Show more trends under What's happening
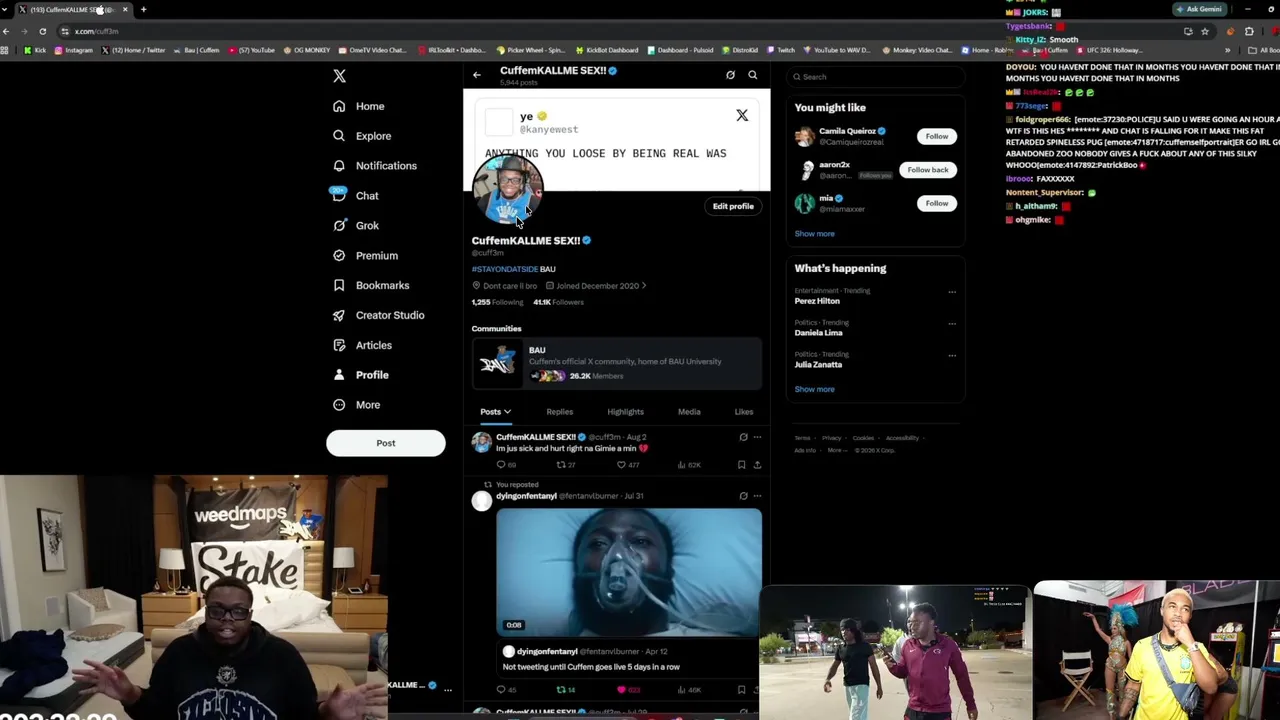Viewport: 1280px width, 720px height. click(x=814, y=389)
